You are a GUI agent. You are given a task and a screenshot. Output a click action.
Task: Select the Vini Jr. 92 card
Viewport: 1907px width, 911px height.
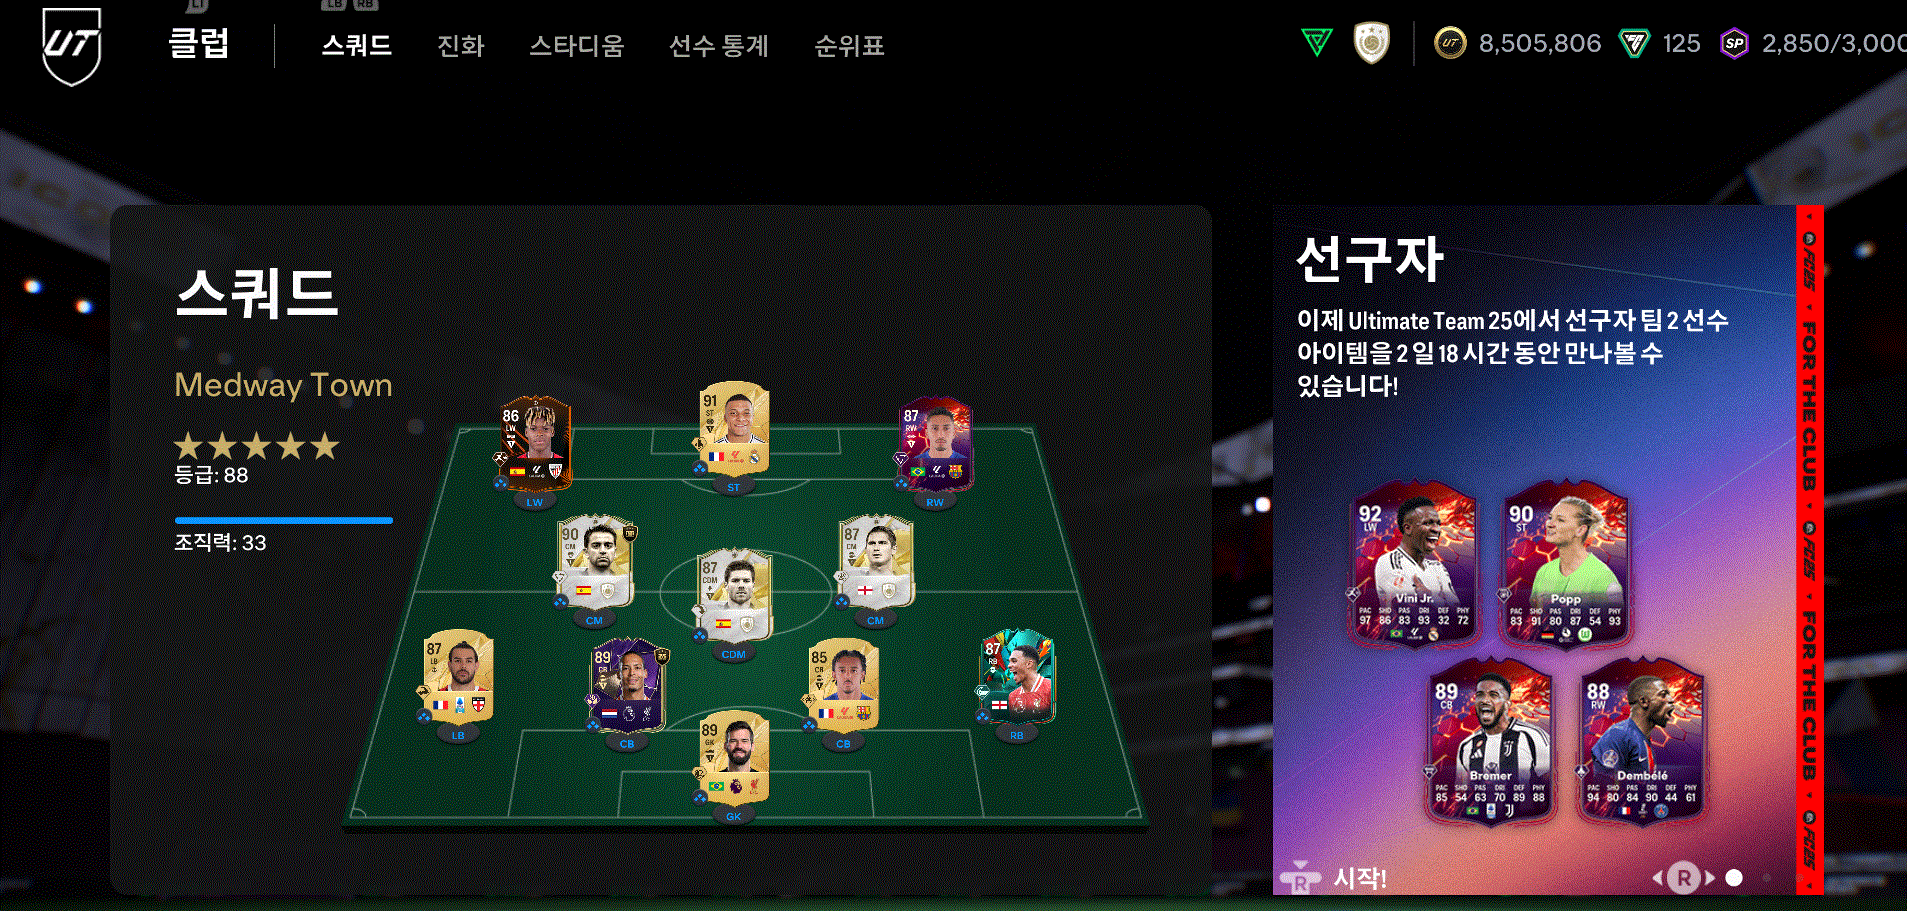(1413, 563)
